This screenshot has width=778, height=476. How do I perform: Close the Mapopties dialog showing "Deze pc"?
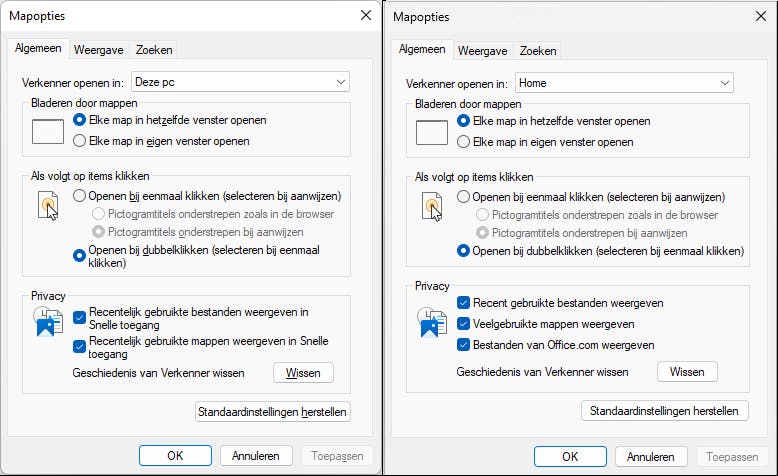365,16
